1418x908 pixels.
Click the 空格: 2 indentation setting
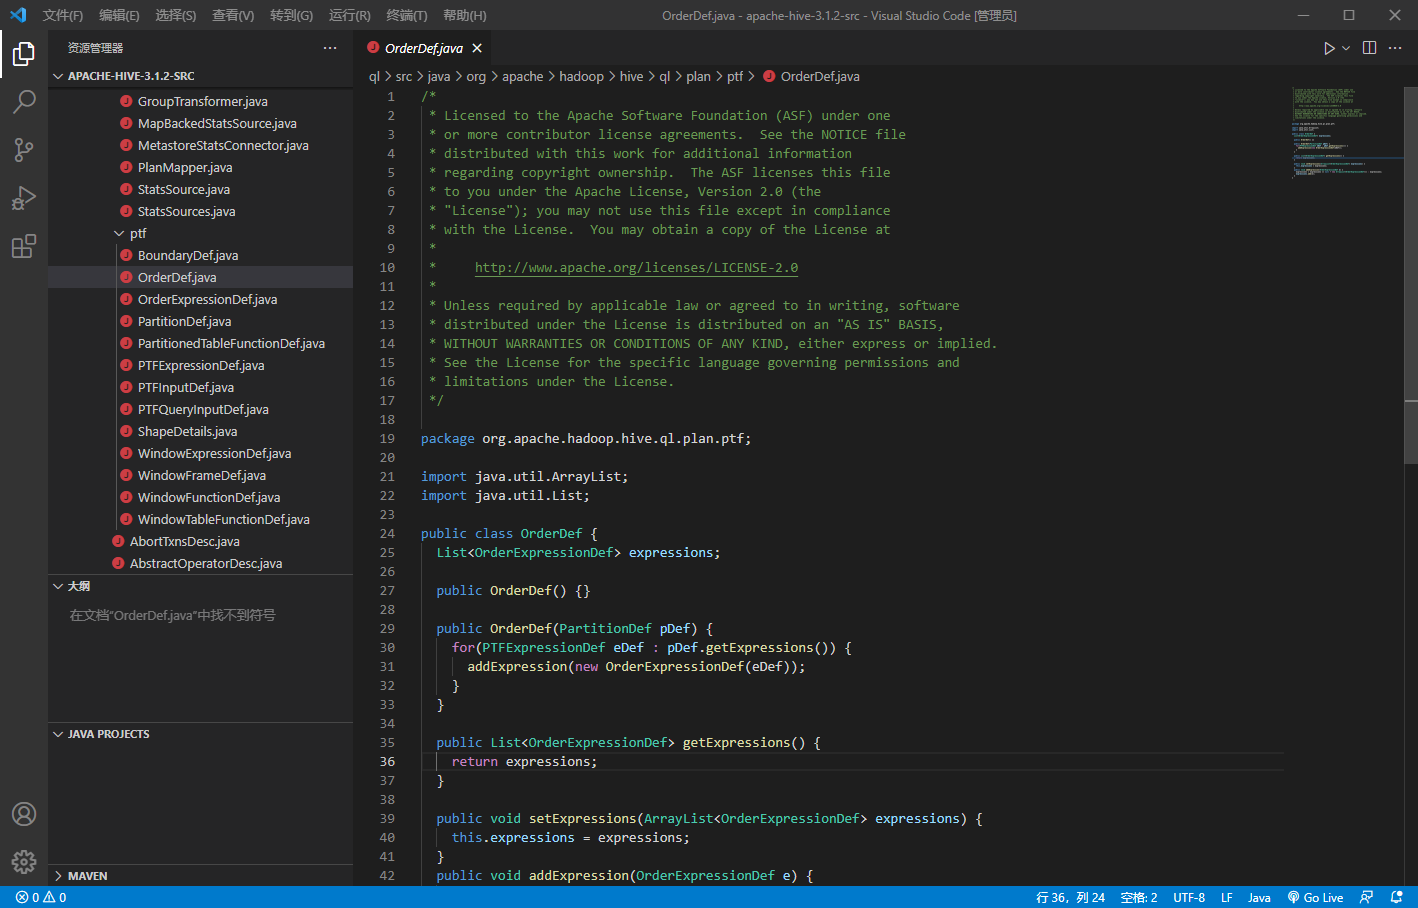click(1139, 897)
